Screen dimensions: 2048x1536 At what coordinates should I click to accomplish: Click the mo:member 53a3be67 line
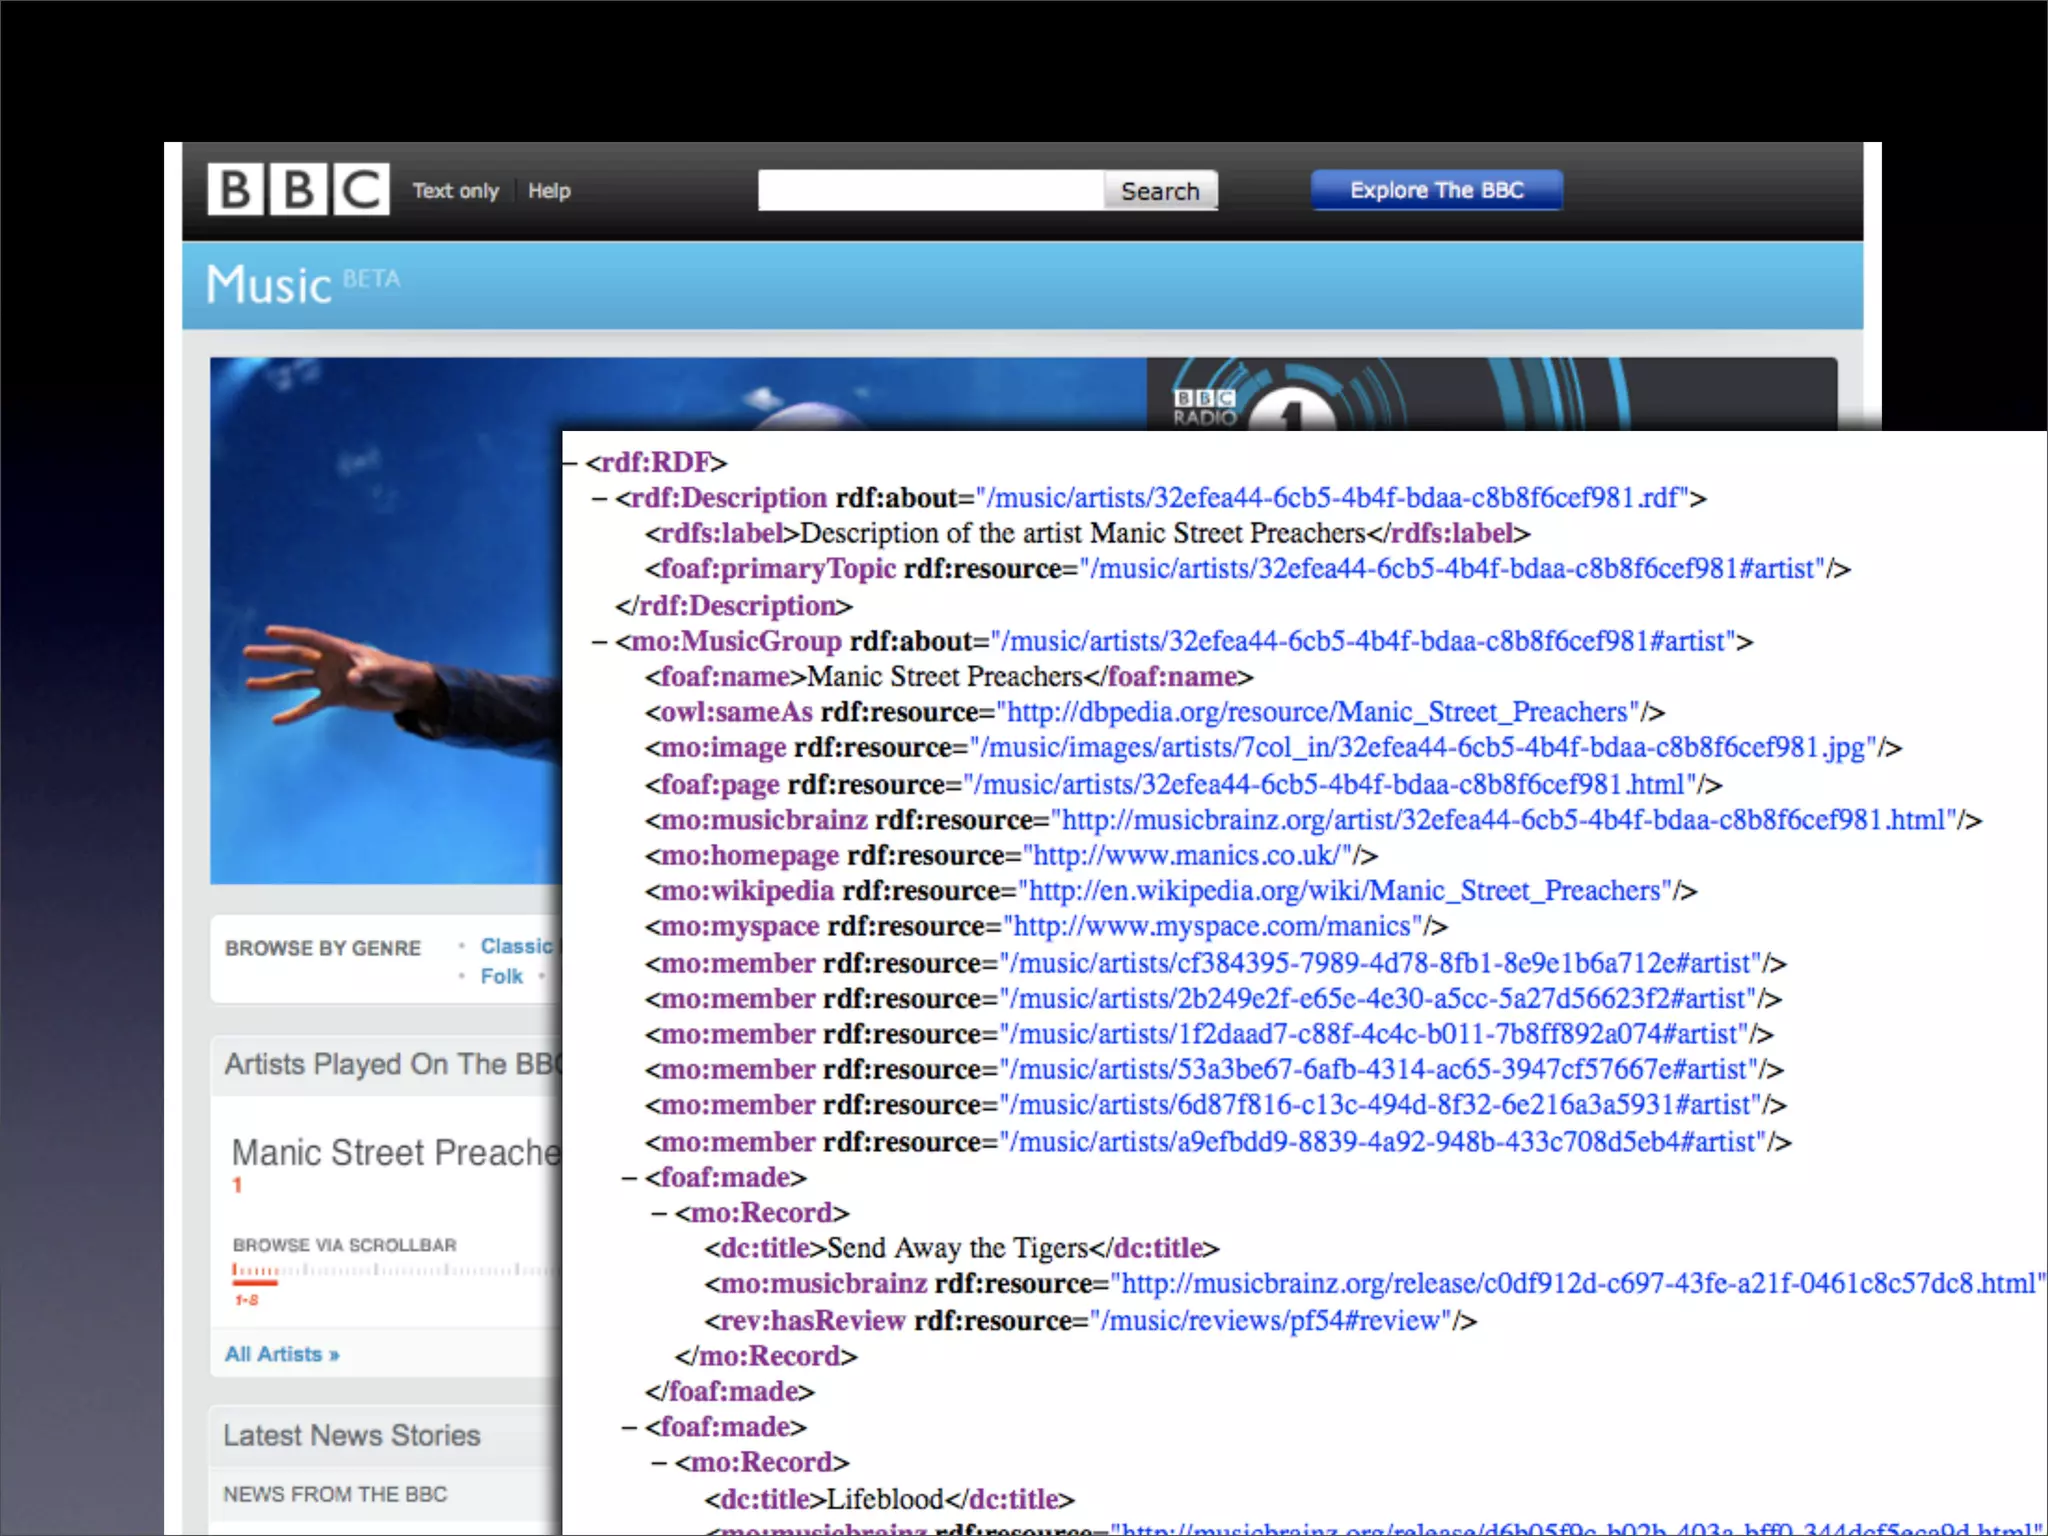point(1214,1070)
